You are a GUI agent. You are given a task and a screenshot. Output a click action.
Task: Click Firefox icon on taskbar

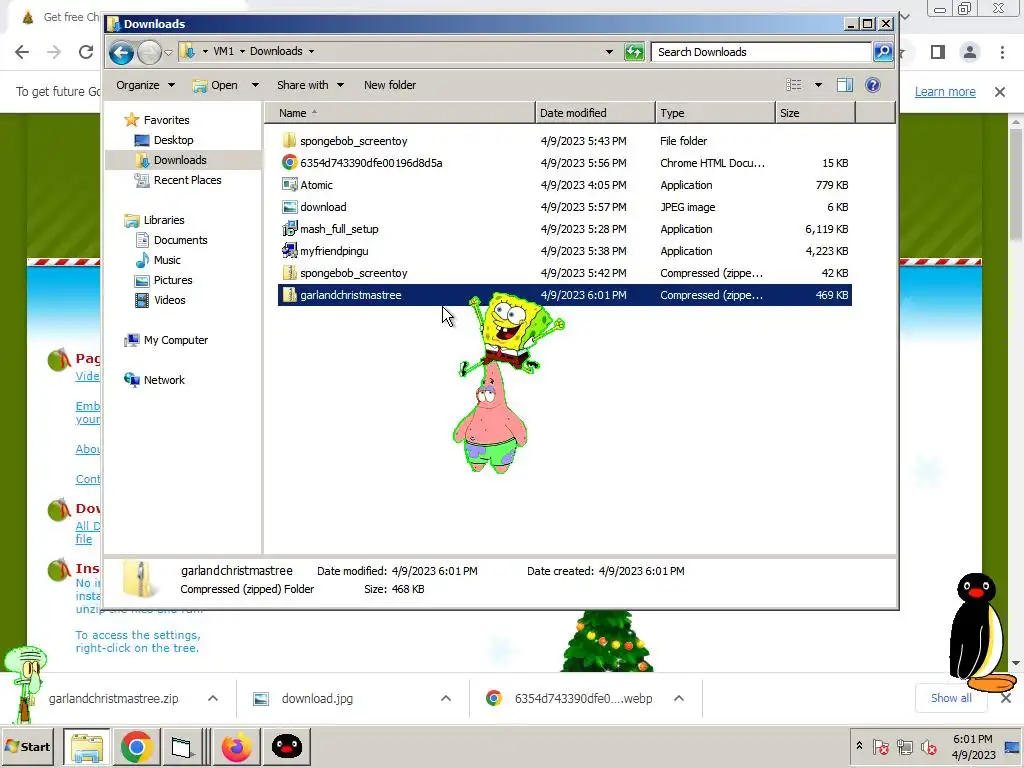pos(236,746)
